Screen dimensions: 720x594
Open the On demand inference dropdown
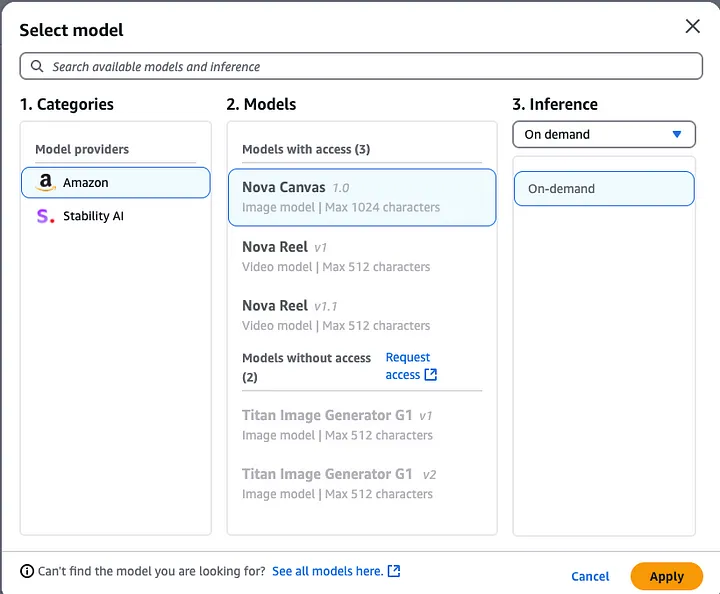click(604, 134)
